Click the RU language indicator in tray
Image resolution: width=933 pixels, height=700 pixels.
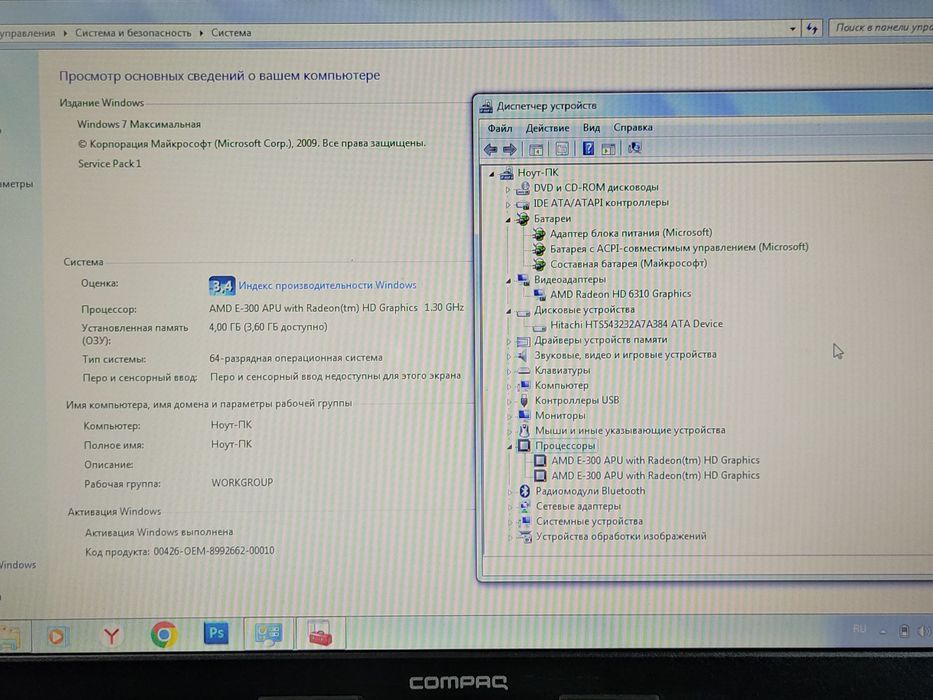pos(859,629)
